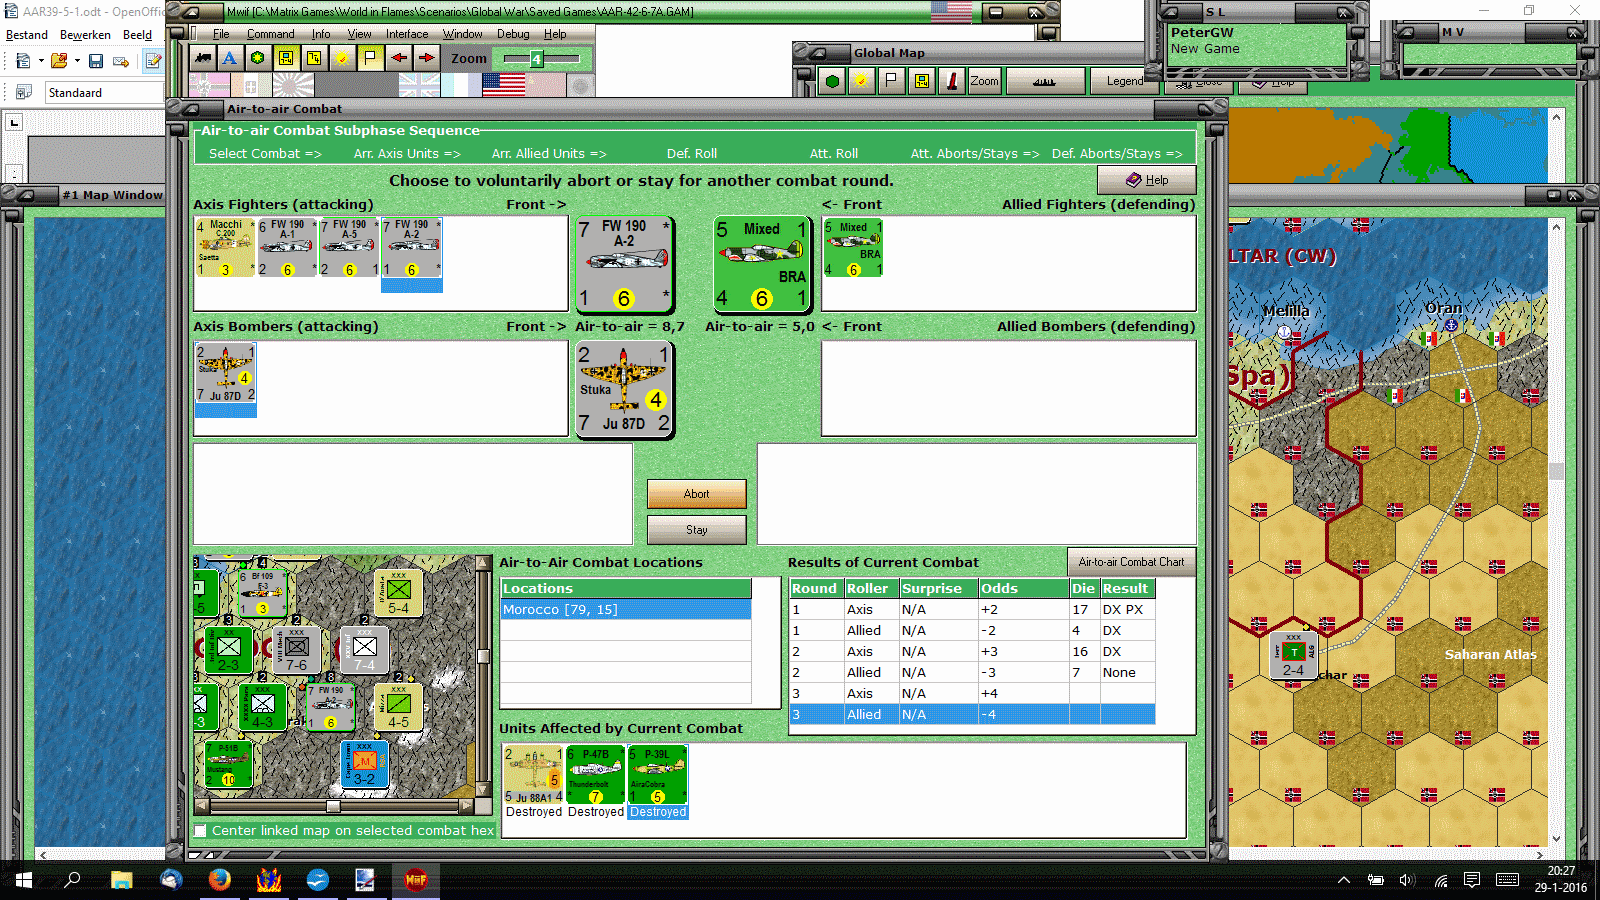Click the Abort button

click(697, 494)
